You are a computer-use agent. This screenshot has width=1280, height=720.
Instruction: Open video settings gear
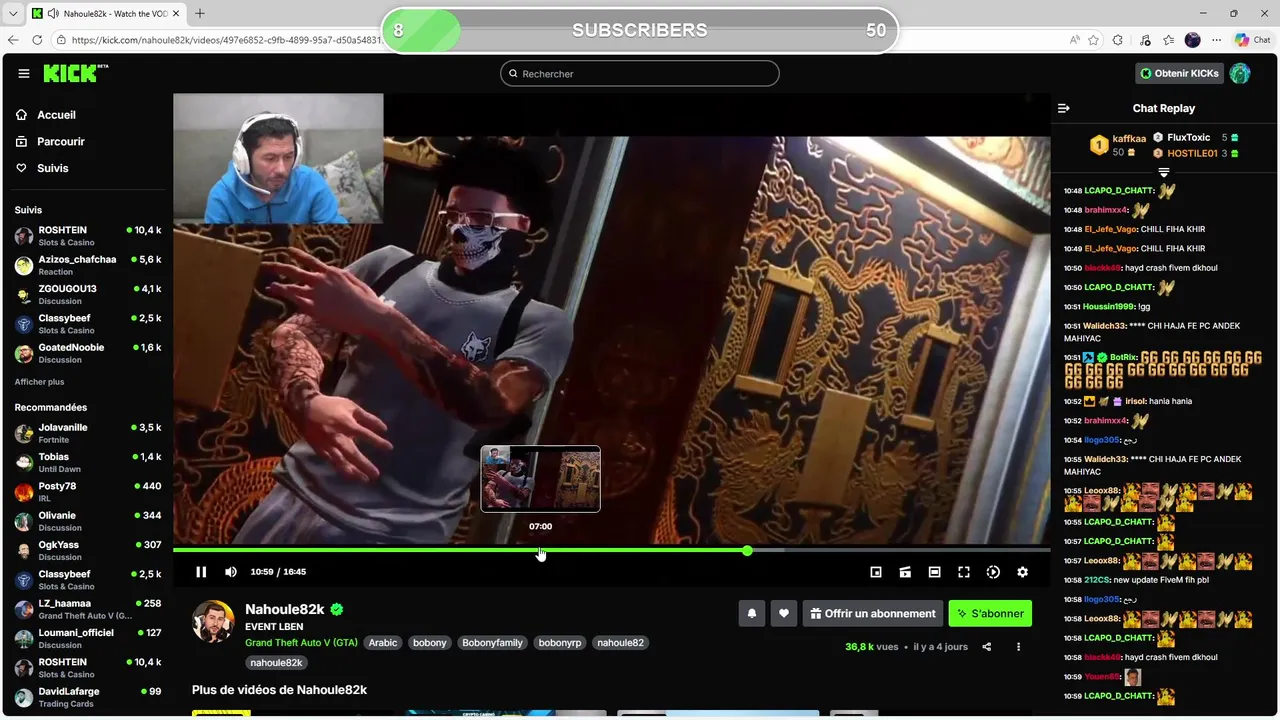click(x=1022, y=572)
